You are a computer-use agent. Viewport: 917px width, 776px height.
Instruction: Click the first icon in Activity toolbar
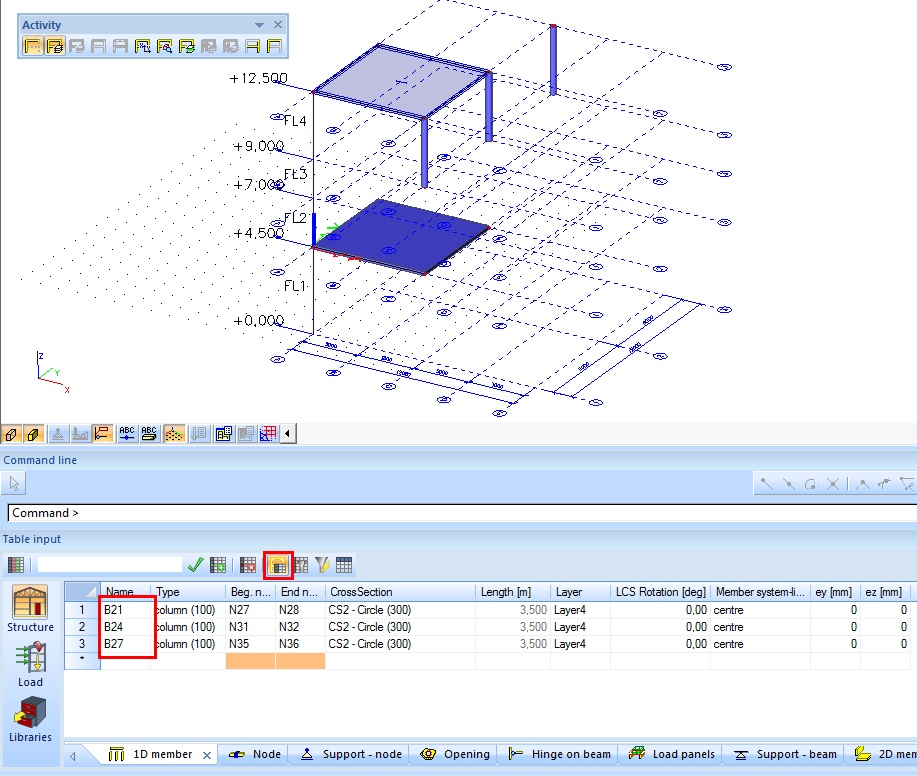32,45
